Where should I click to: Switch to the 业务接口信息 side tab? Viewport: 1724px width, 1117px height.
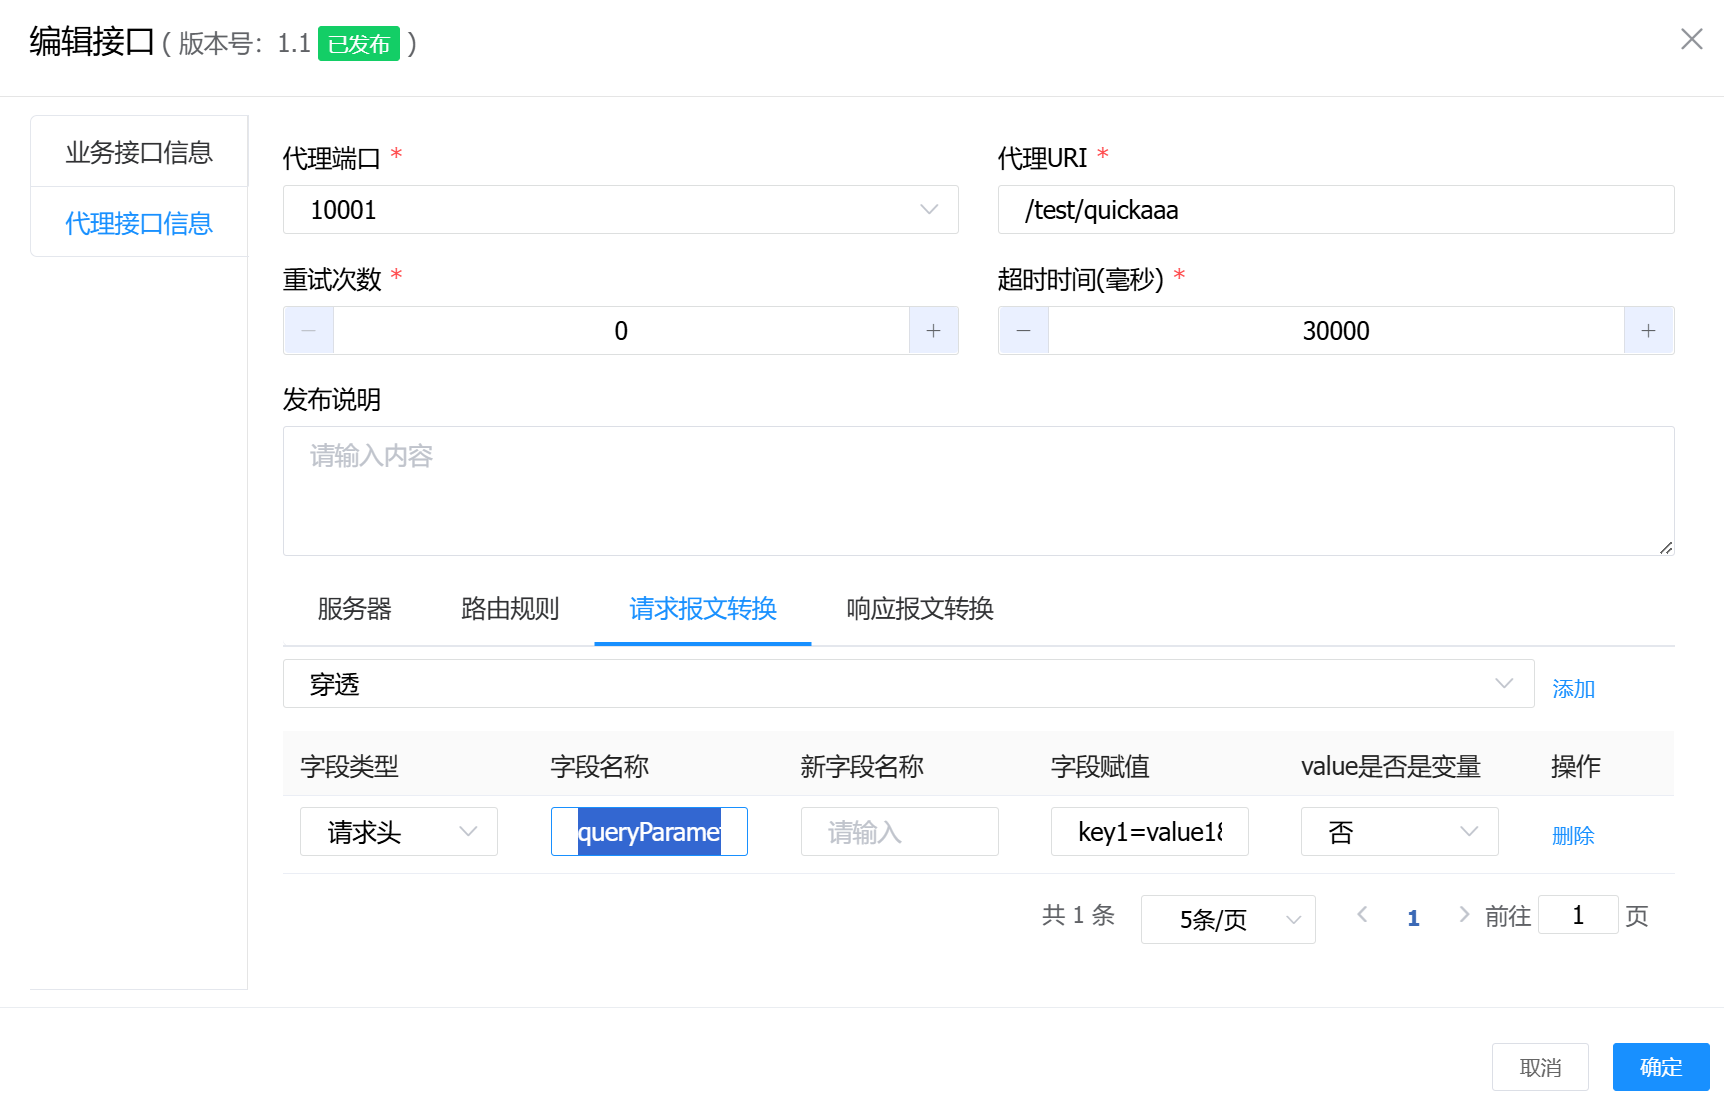(139, 152)
